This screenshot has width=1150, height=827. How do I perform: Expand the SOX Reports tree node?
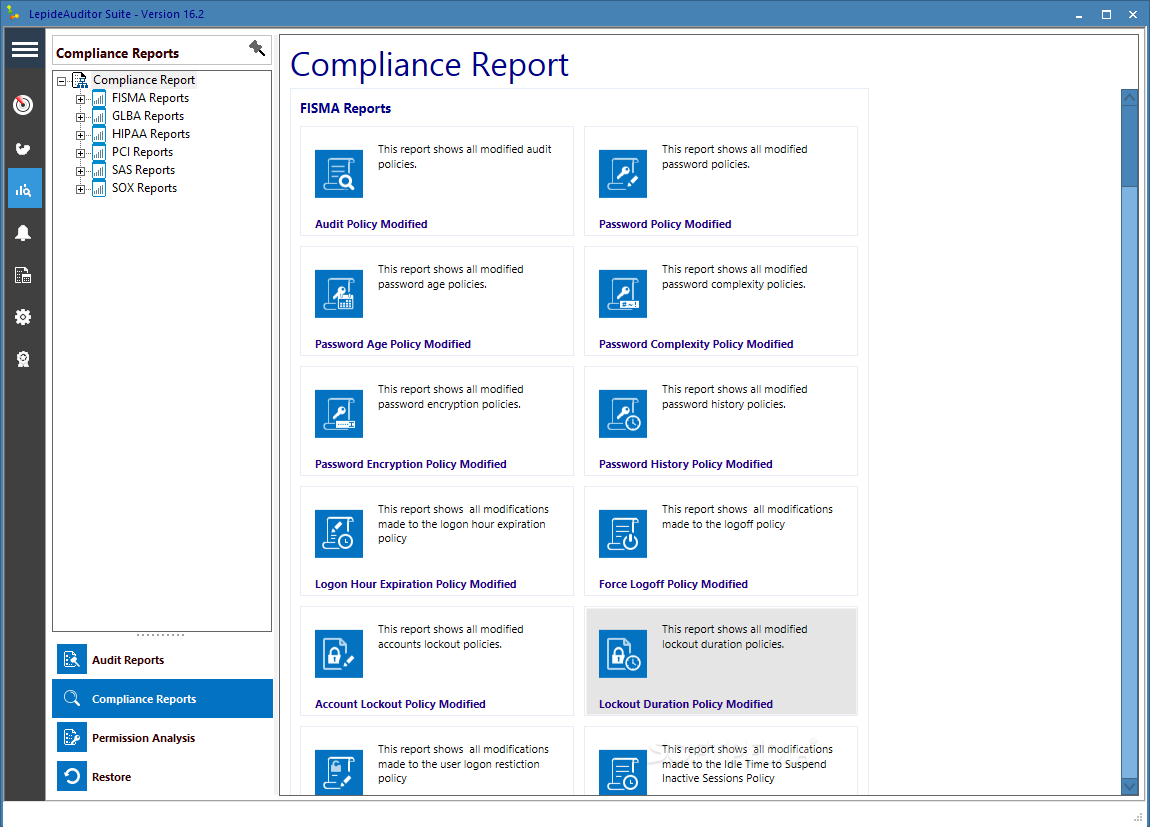coord(80,189)
